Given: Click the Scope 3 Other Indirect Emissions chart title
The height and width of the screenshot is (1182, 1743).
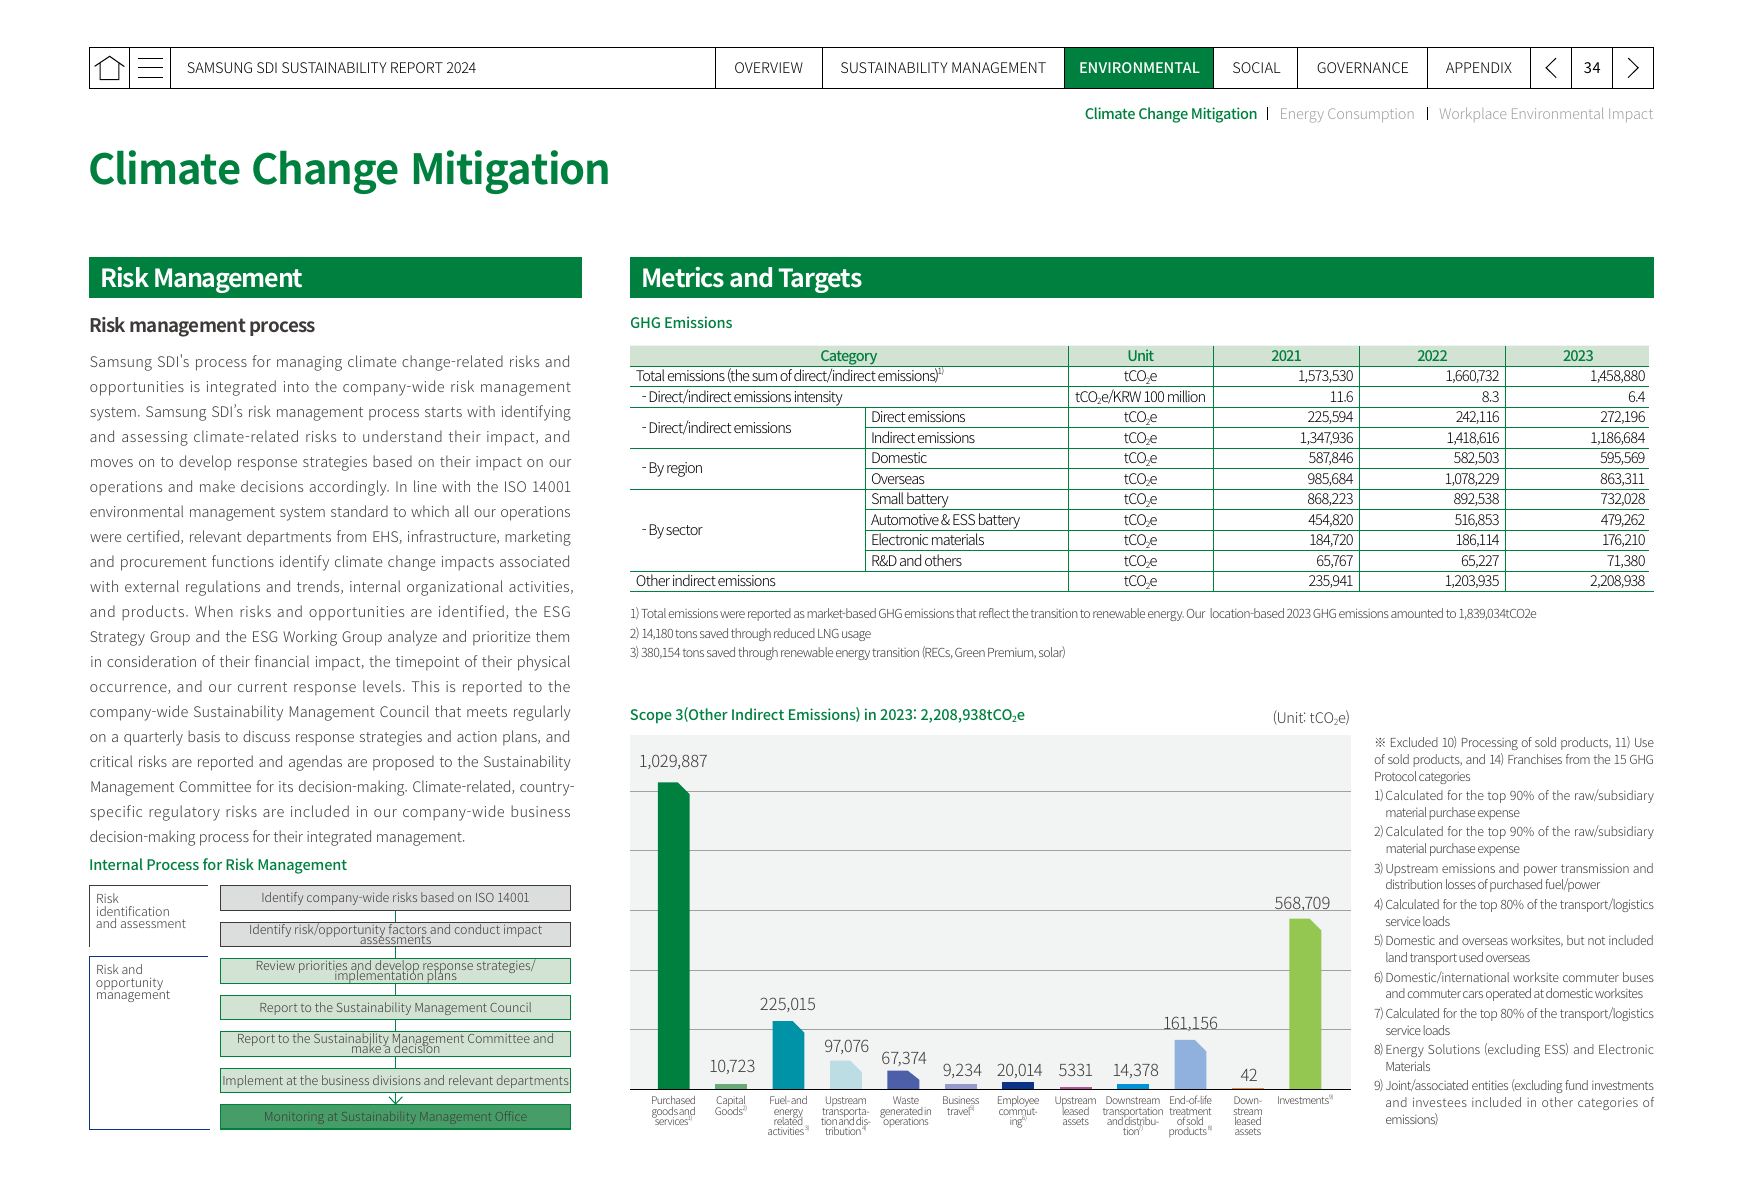Looking at the screenshot, I should pyautogui.click(x=827, y=715).
